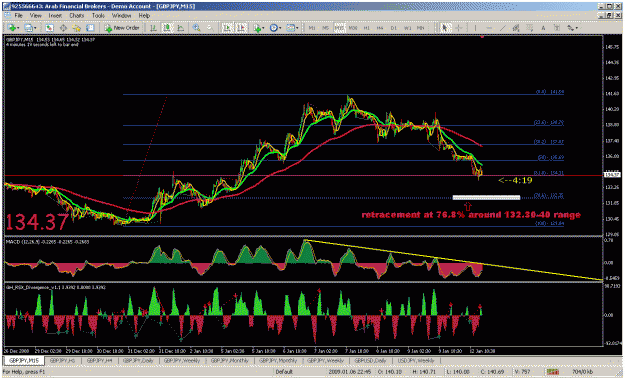Switch chart to bar chart type
Screen dimensions: 625x378
coord(153,28)
